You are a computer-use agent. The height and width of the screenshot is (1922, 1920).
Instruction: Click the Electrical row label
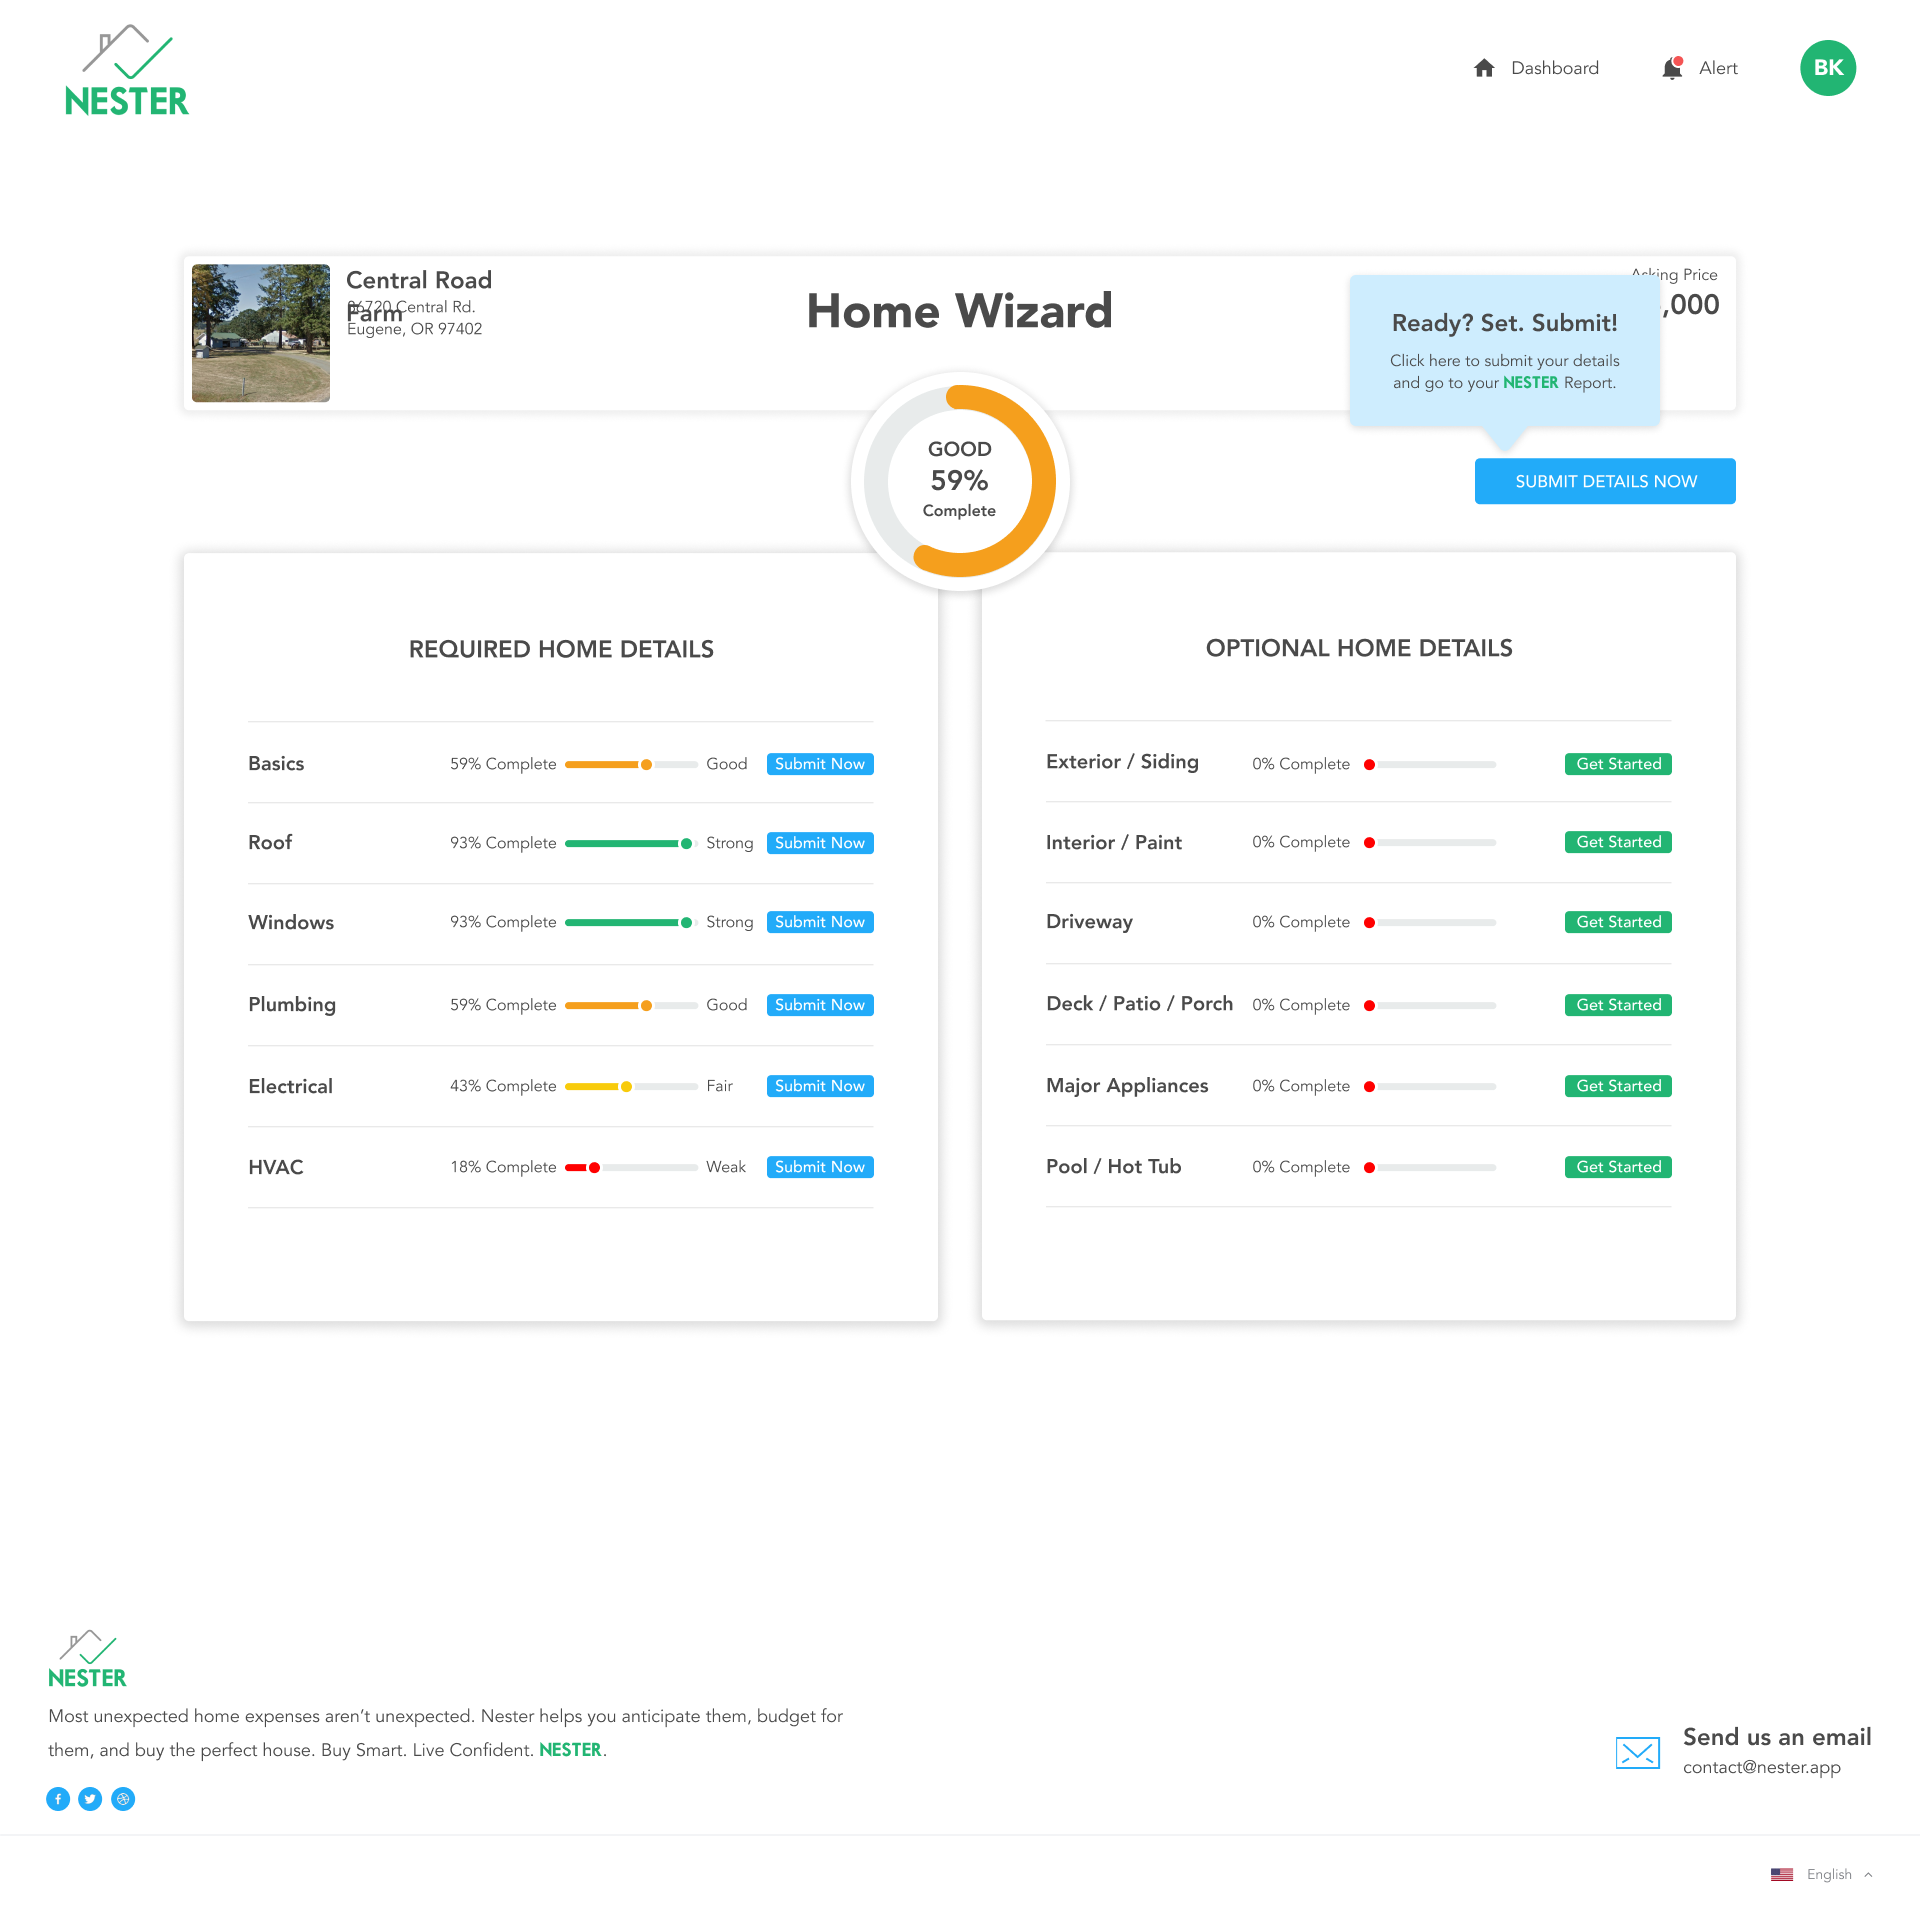click(290, 1086)
